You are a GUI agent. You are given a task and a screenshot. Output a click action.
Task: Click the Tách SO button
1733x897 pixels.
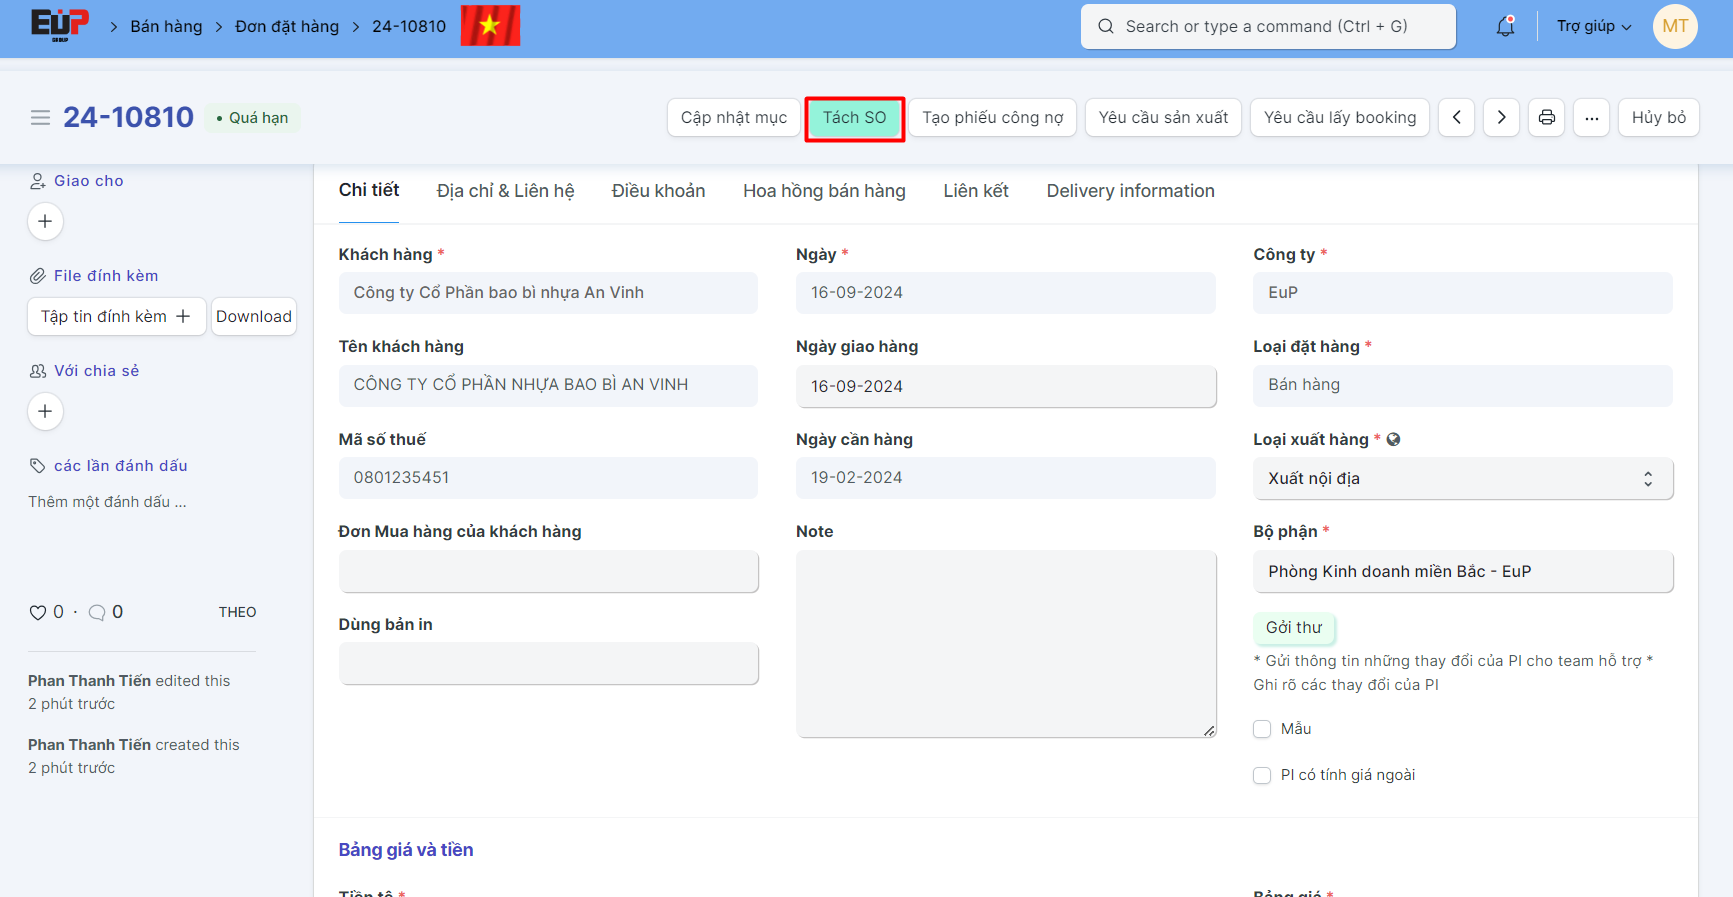854,118
